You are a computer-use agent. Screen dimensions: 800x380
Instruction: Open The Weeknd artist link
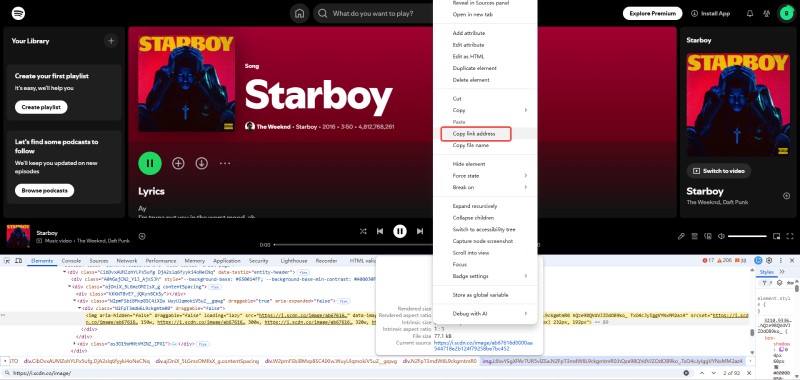tap(274, 126)
